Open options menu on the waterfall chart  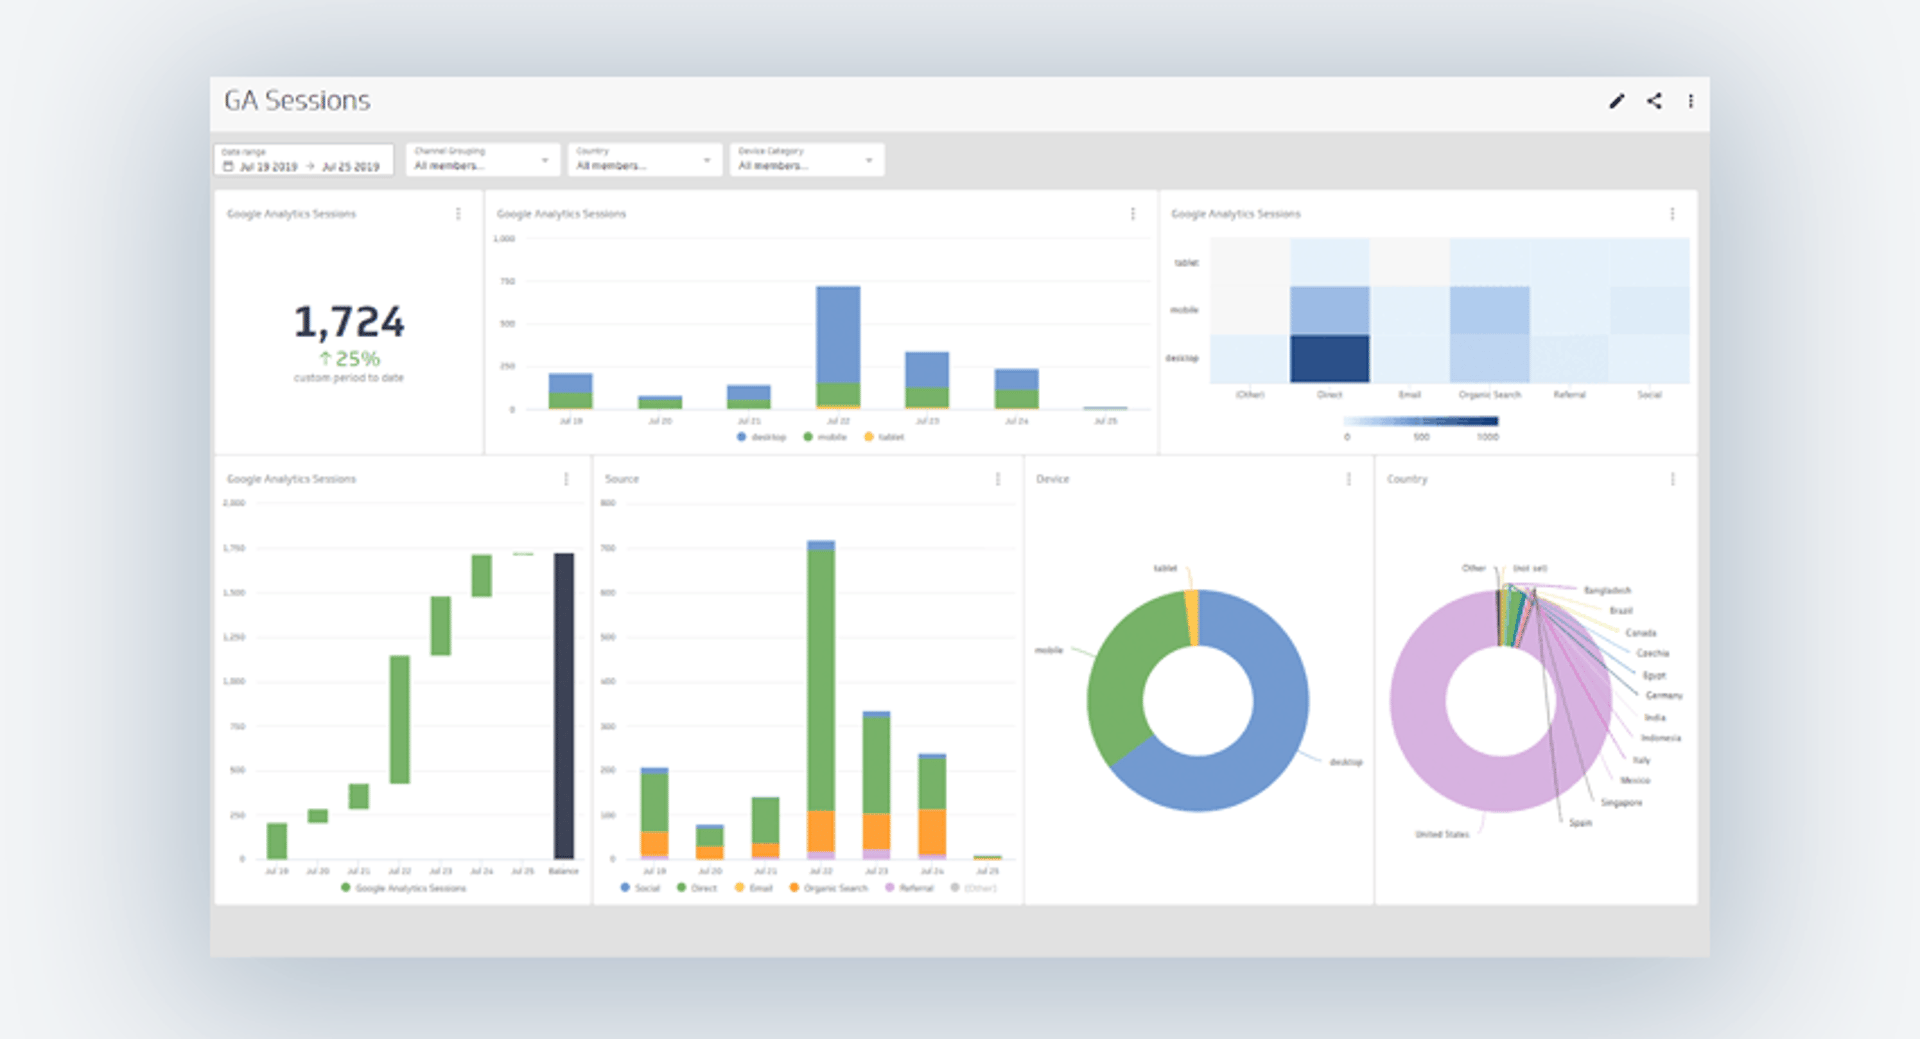coord(568,479)
